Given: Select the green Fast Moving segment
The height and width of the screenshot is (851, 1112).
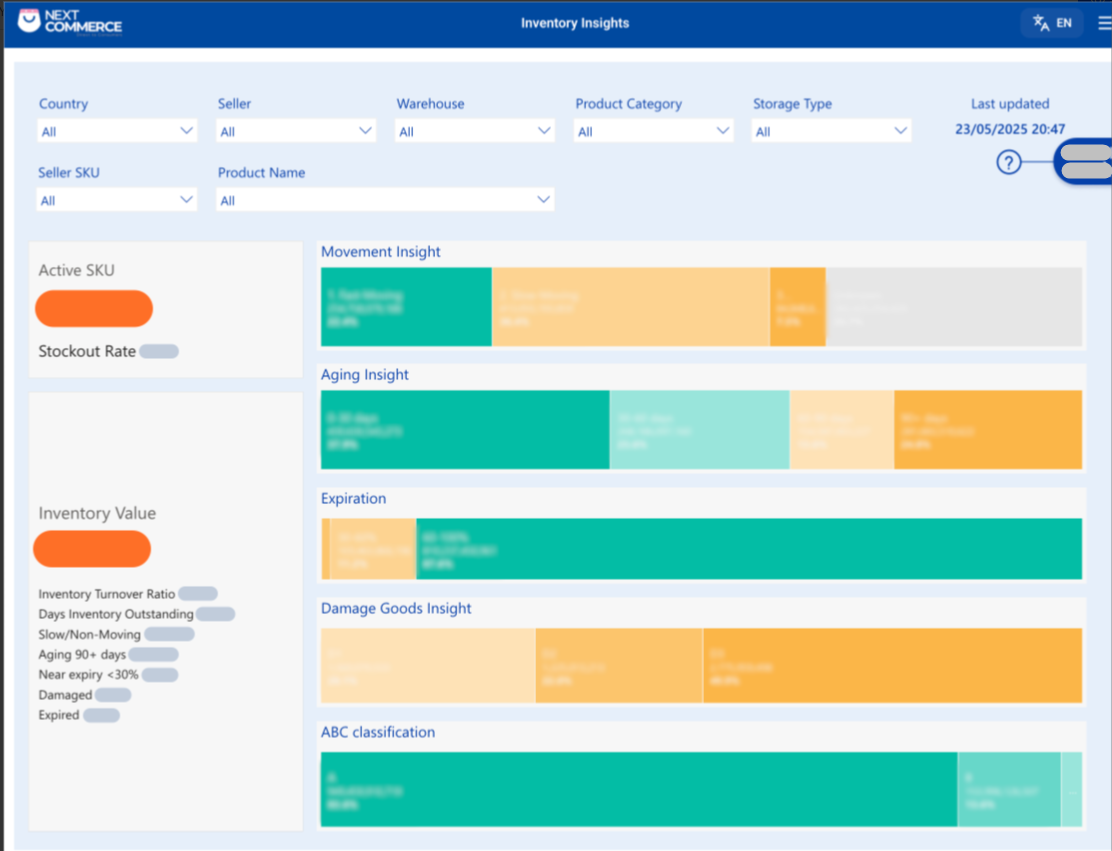Looking at the screenshot, I should 406,307.
